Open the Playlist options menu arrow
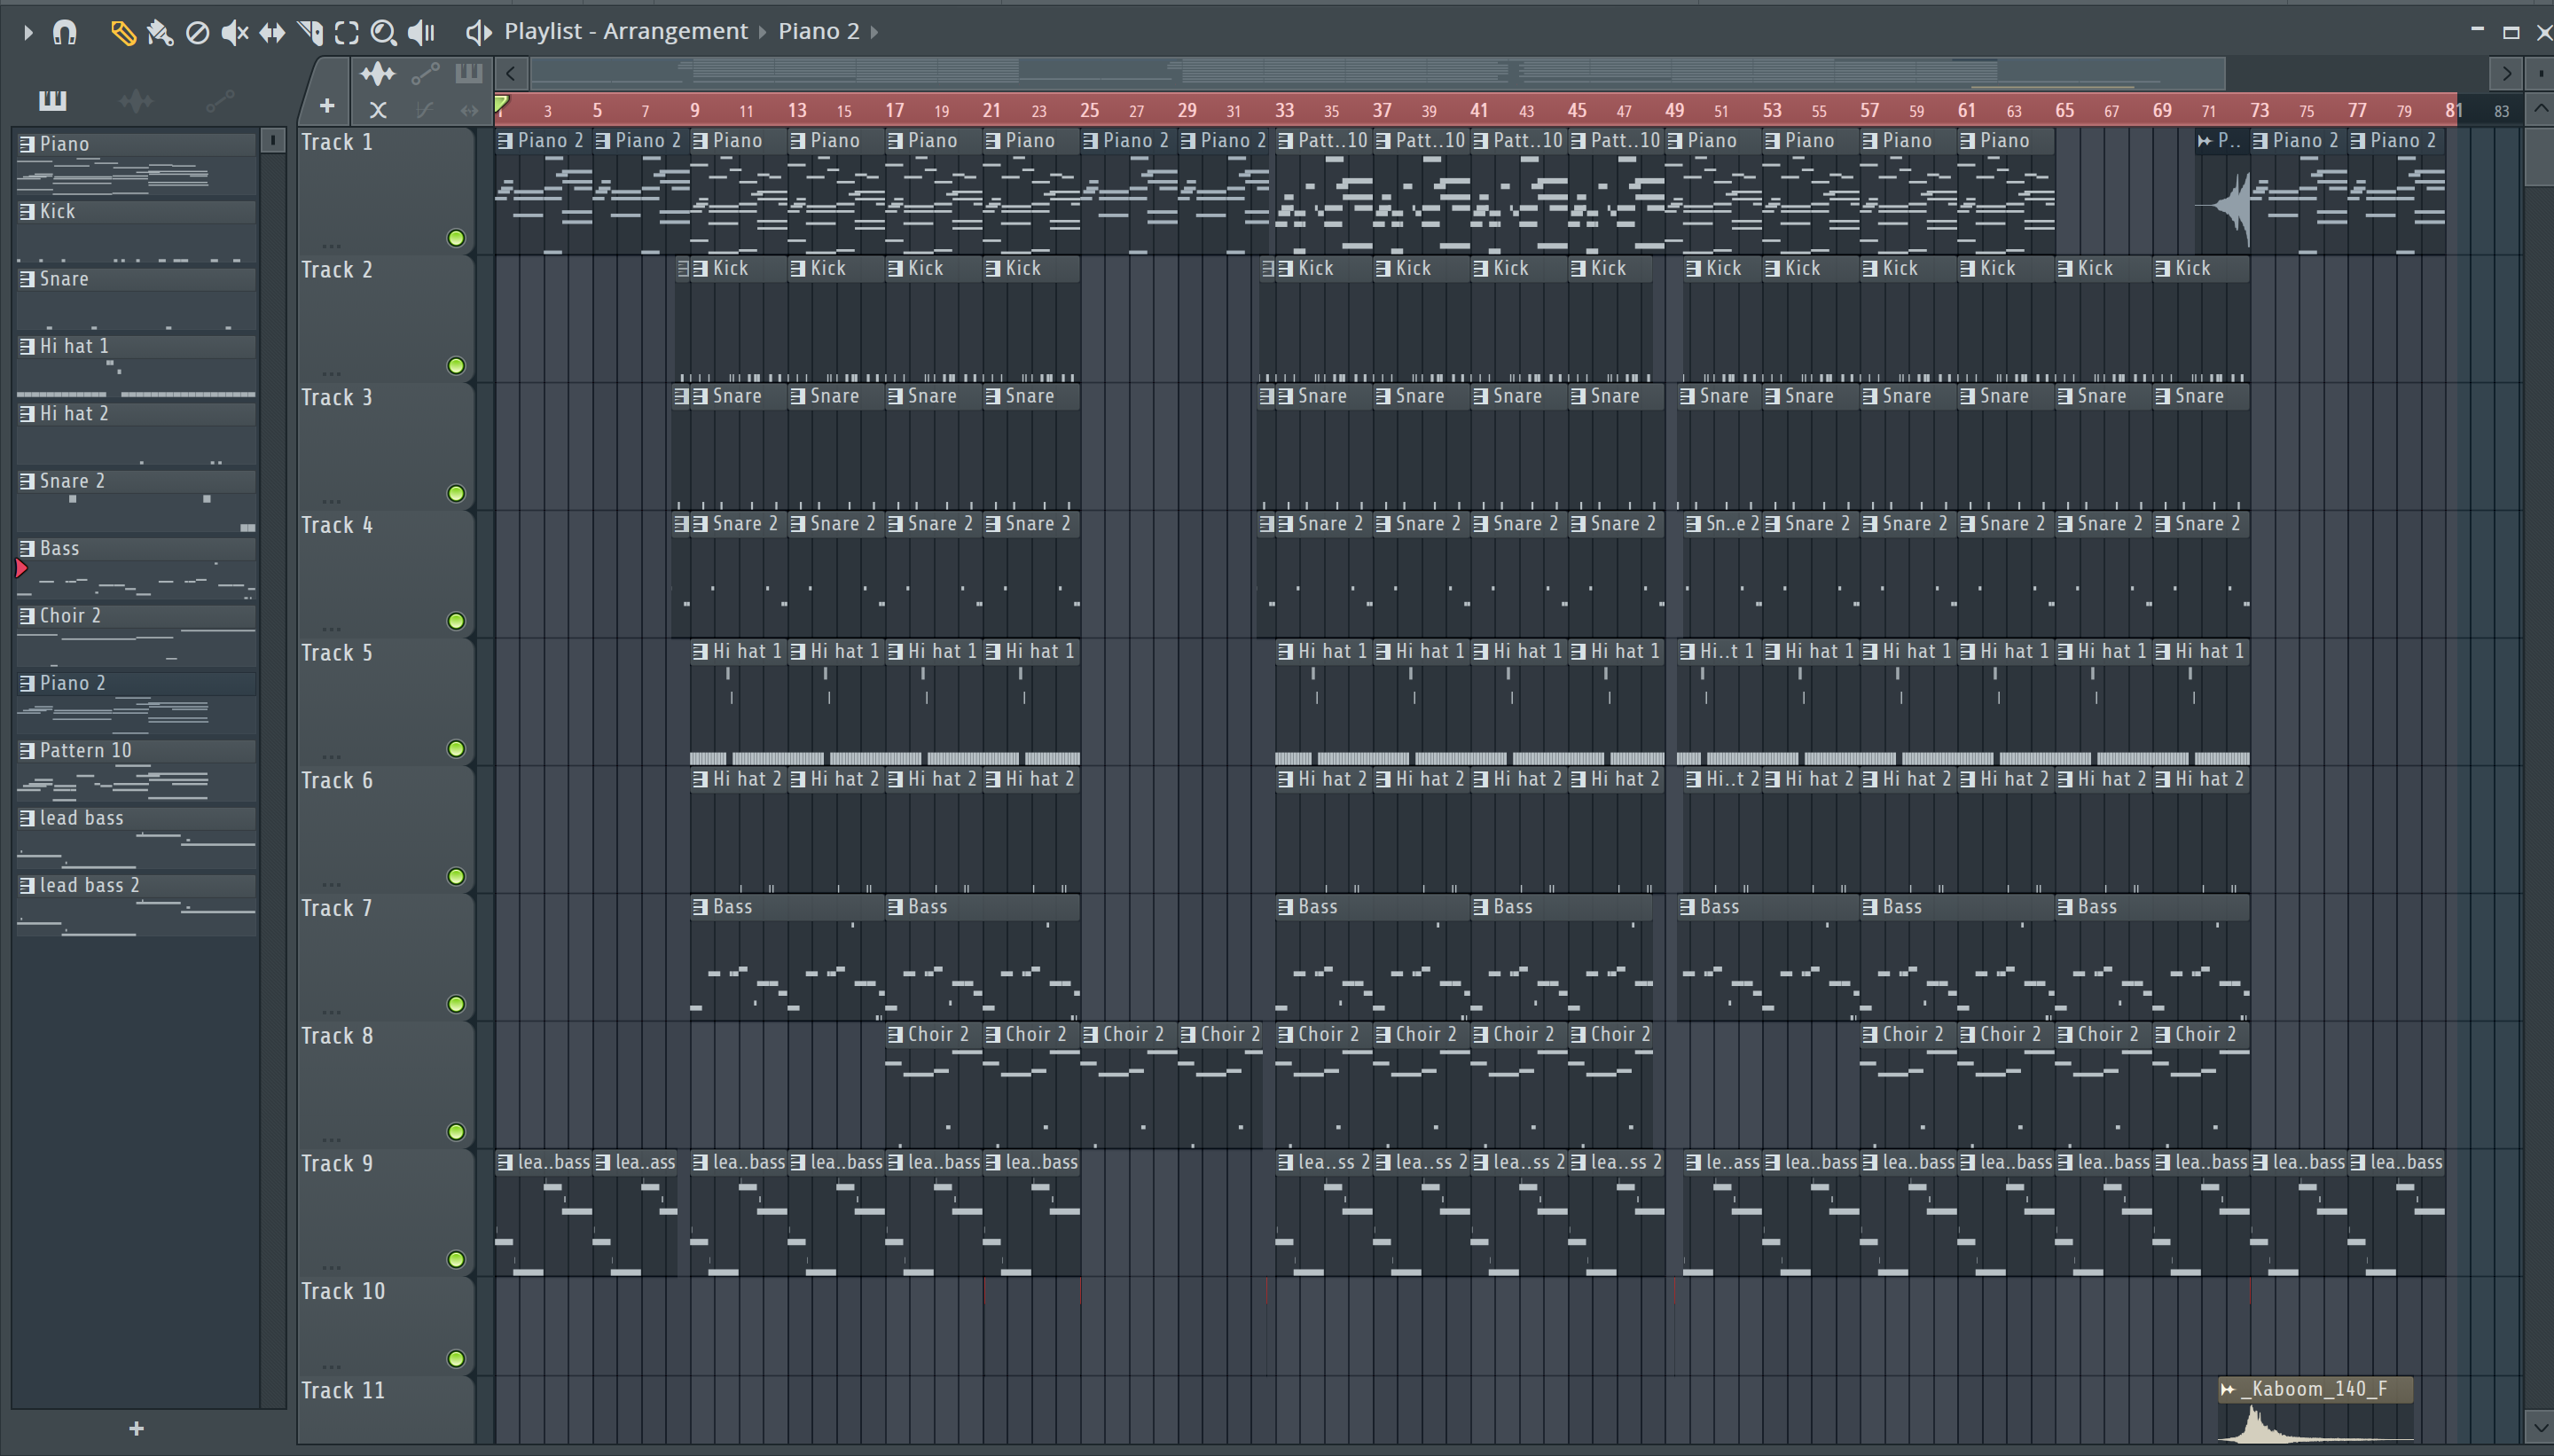Screen dimensions: 2554x1456 tap(28, 33)
